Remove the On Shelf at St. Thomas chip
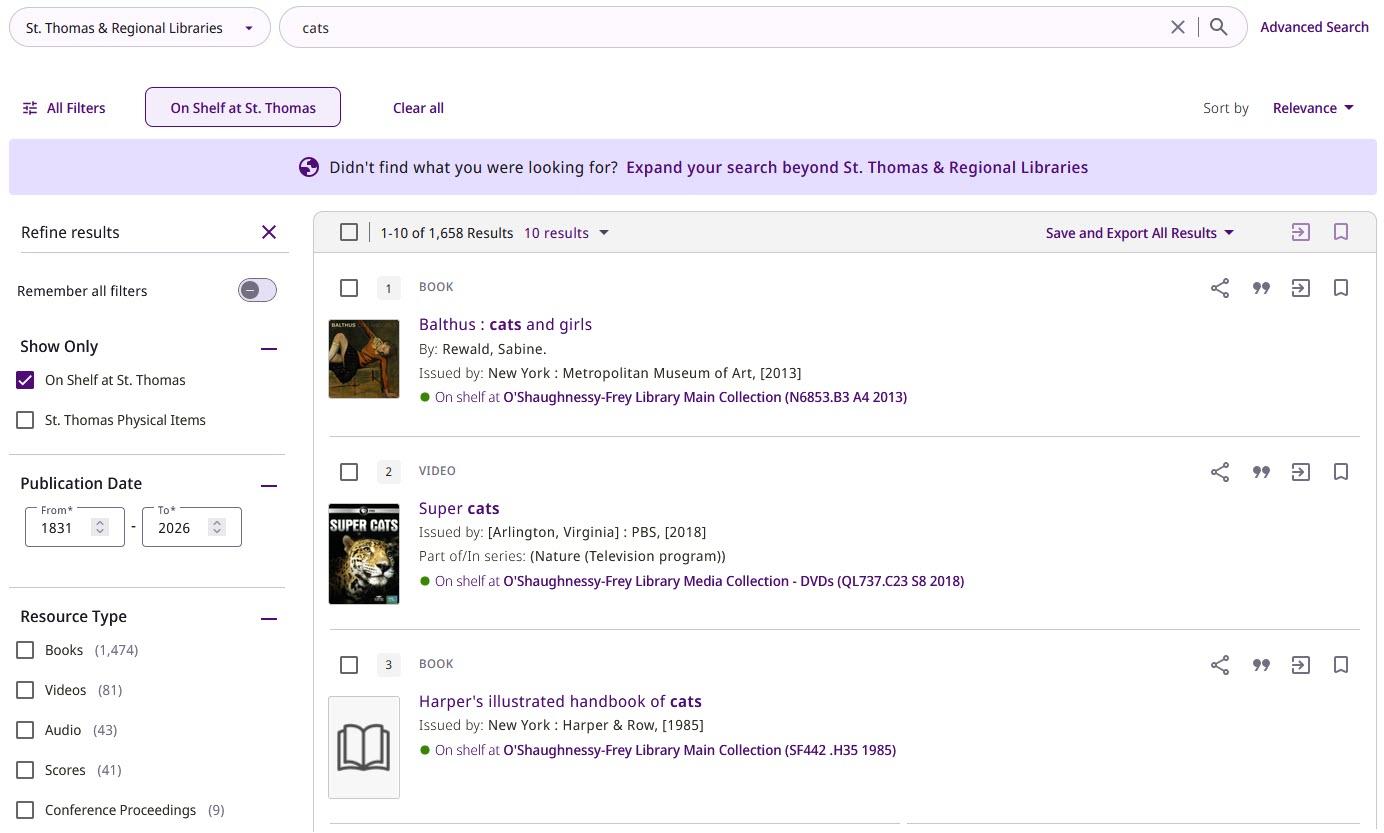 click(243, 108)
